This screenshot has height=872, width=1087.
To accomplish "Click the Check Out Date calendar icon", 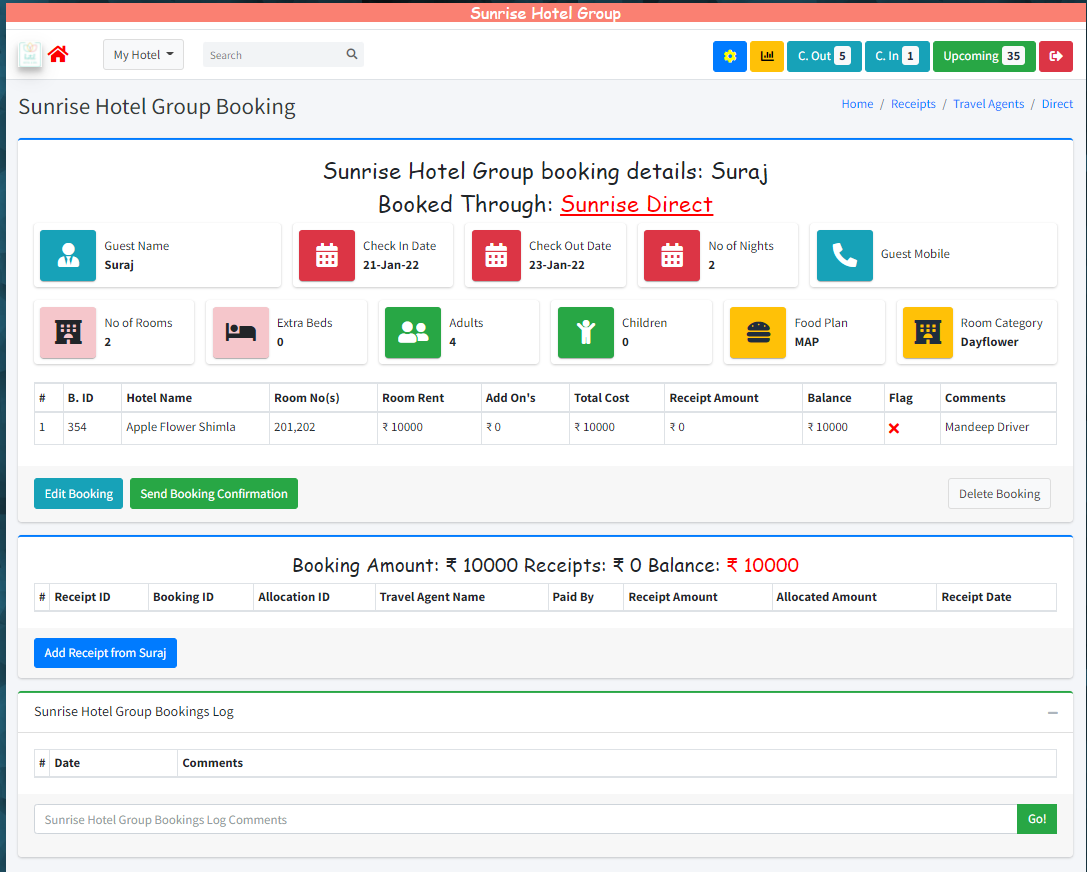I will tap(496, 256).
